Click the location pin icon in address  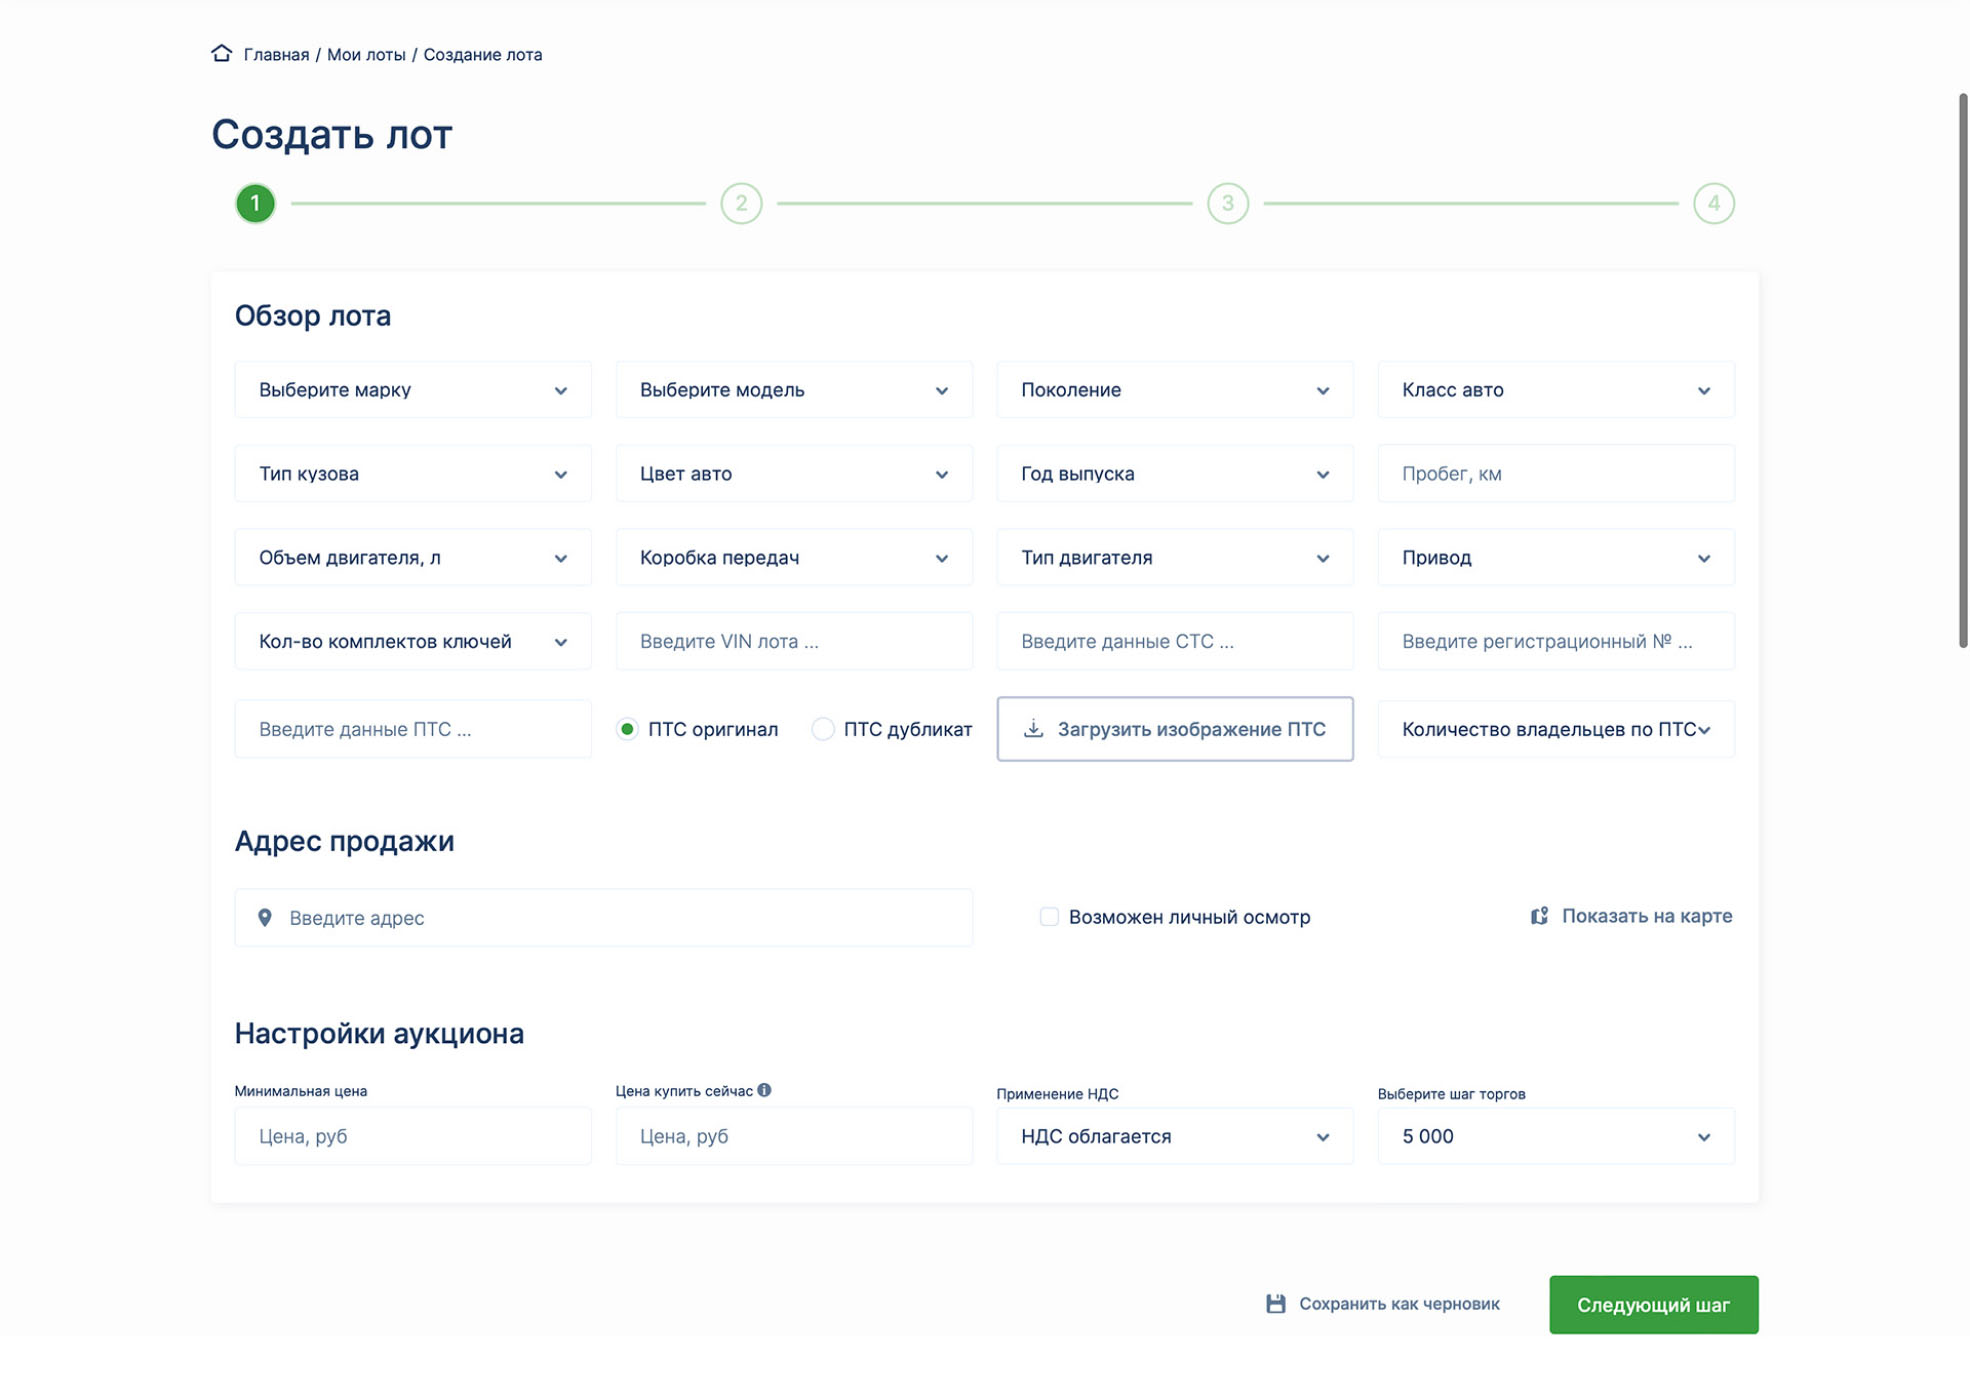[265, 918]
